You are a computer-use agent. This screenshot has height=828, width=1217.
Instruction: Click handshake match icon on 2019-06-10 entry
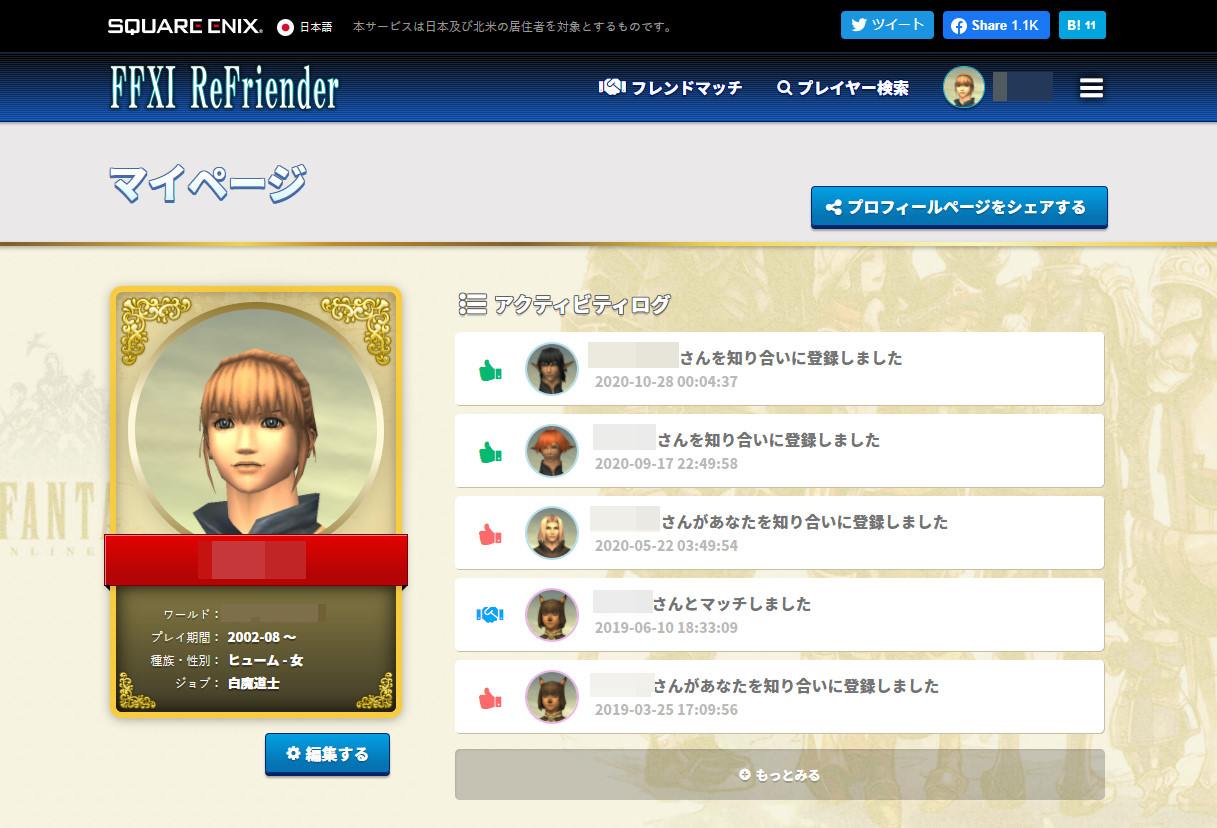(x=489, y=615)
